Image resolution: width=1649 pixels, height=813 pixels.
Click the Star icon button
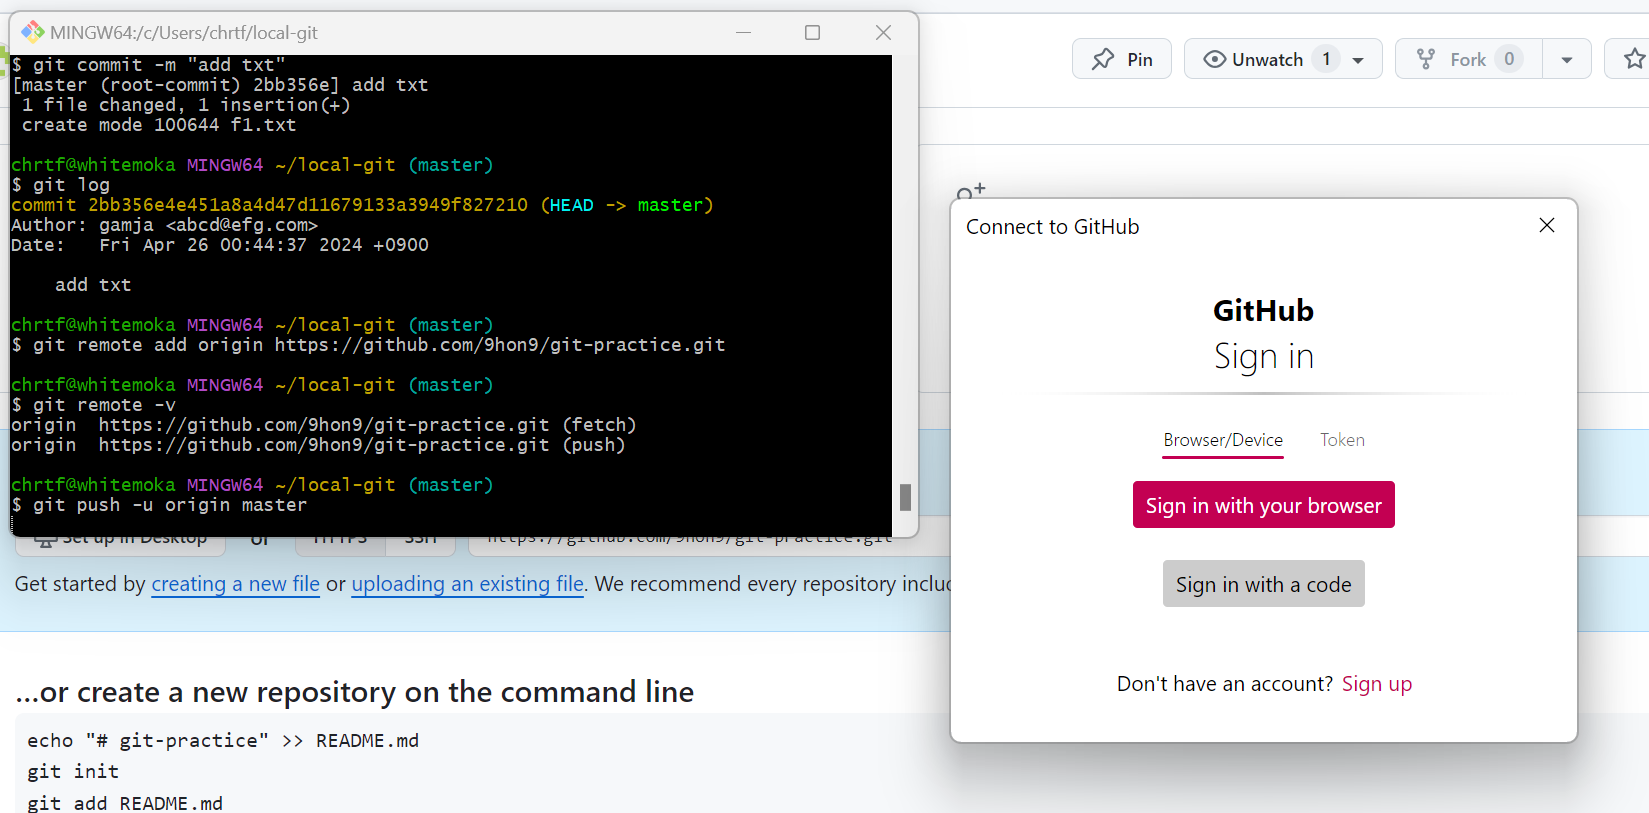1634,59
